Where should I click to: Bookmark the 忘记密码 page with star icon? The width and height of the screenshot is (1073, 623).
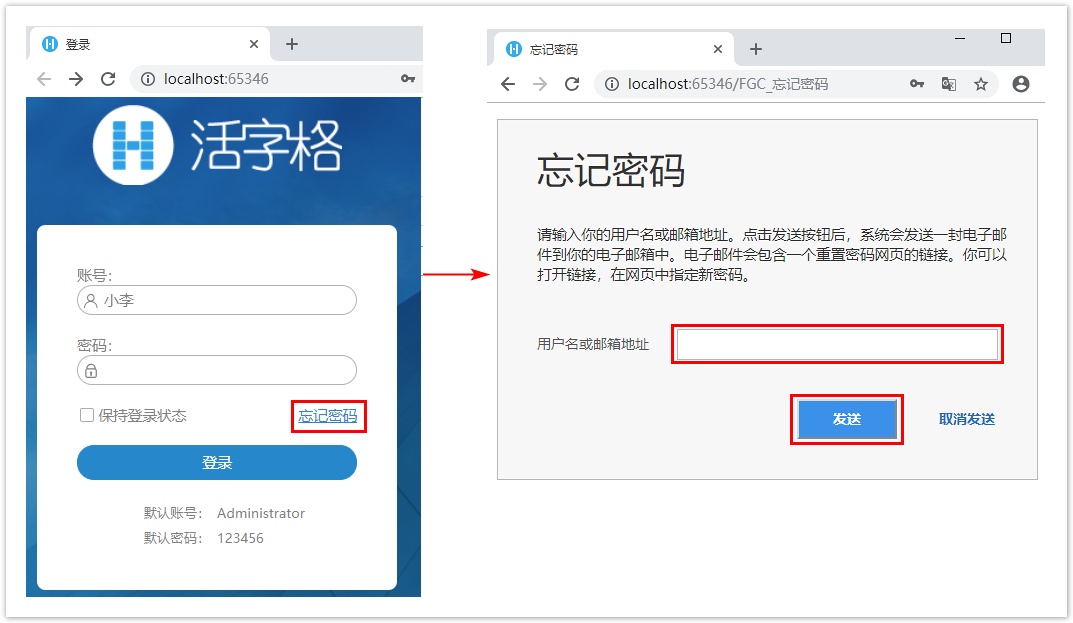click(981, 84)
